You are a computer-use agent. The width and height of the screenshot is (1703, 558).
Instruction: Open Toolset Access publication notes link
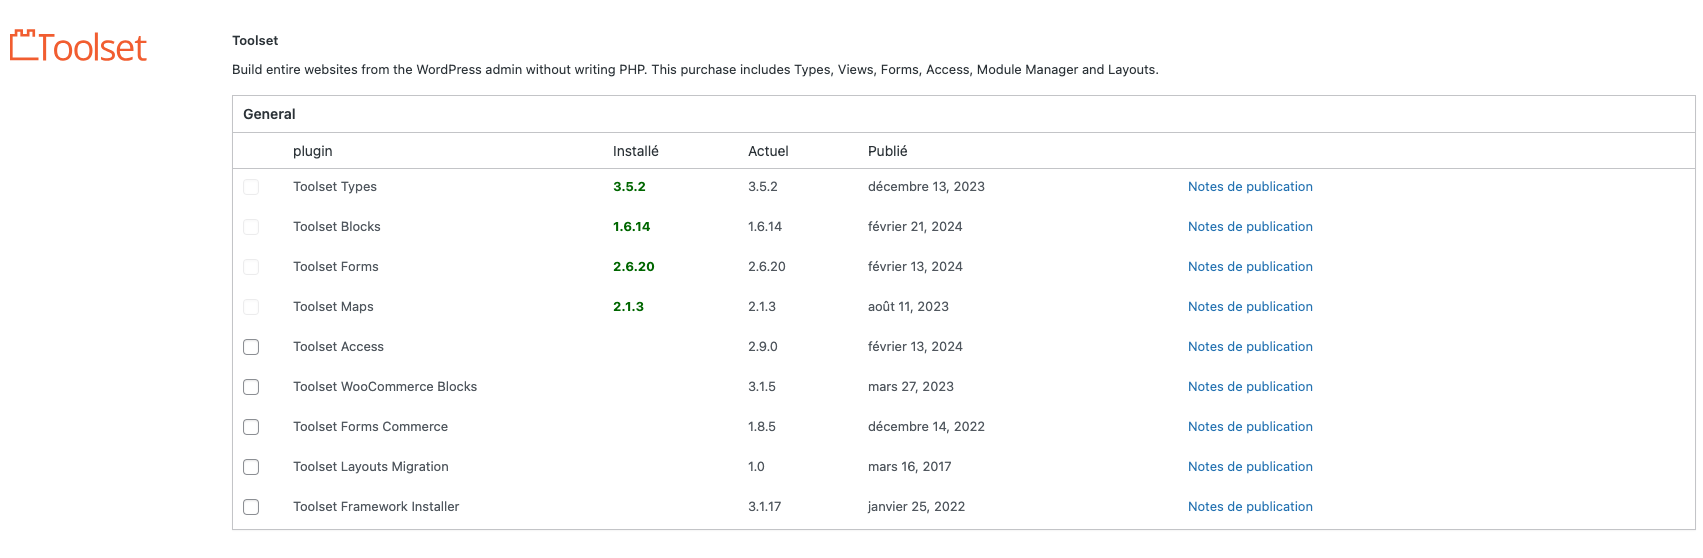pos(1249,347)
